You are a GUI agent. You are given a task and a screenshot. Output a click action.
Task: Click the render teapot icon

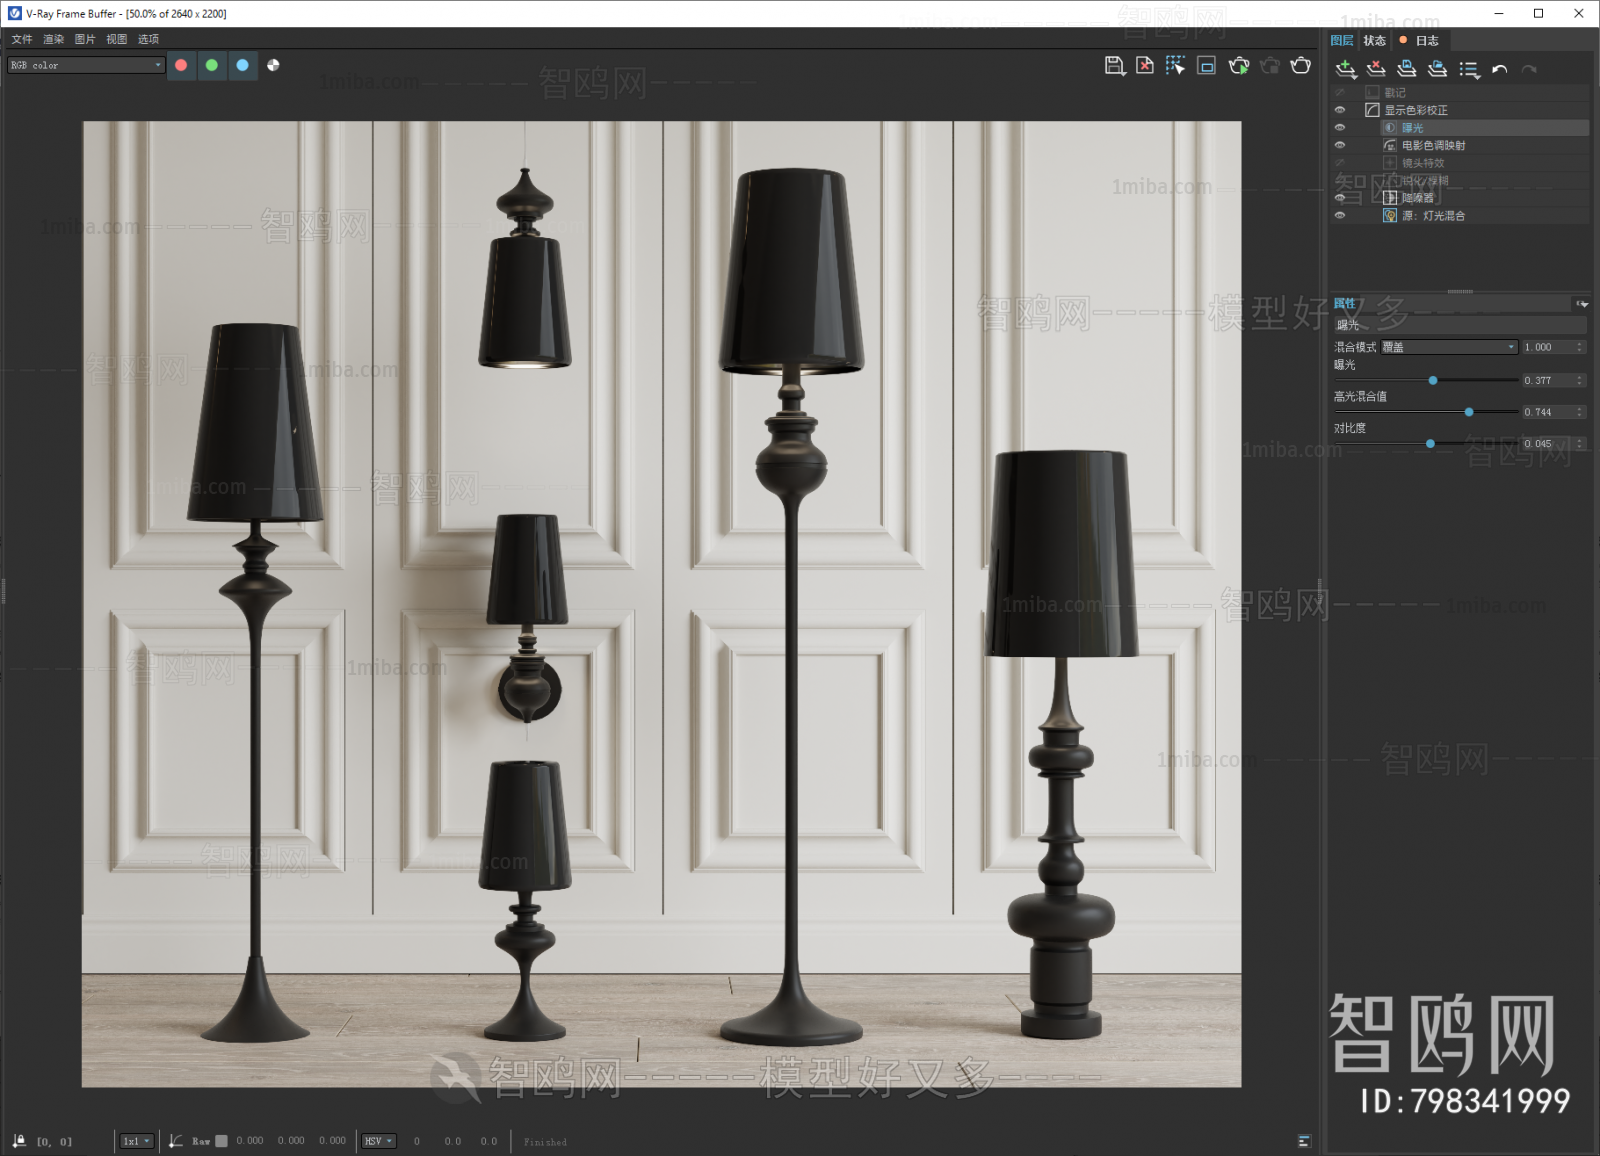pyautogui.click(x=1301, y=66)
